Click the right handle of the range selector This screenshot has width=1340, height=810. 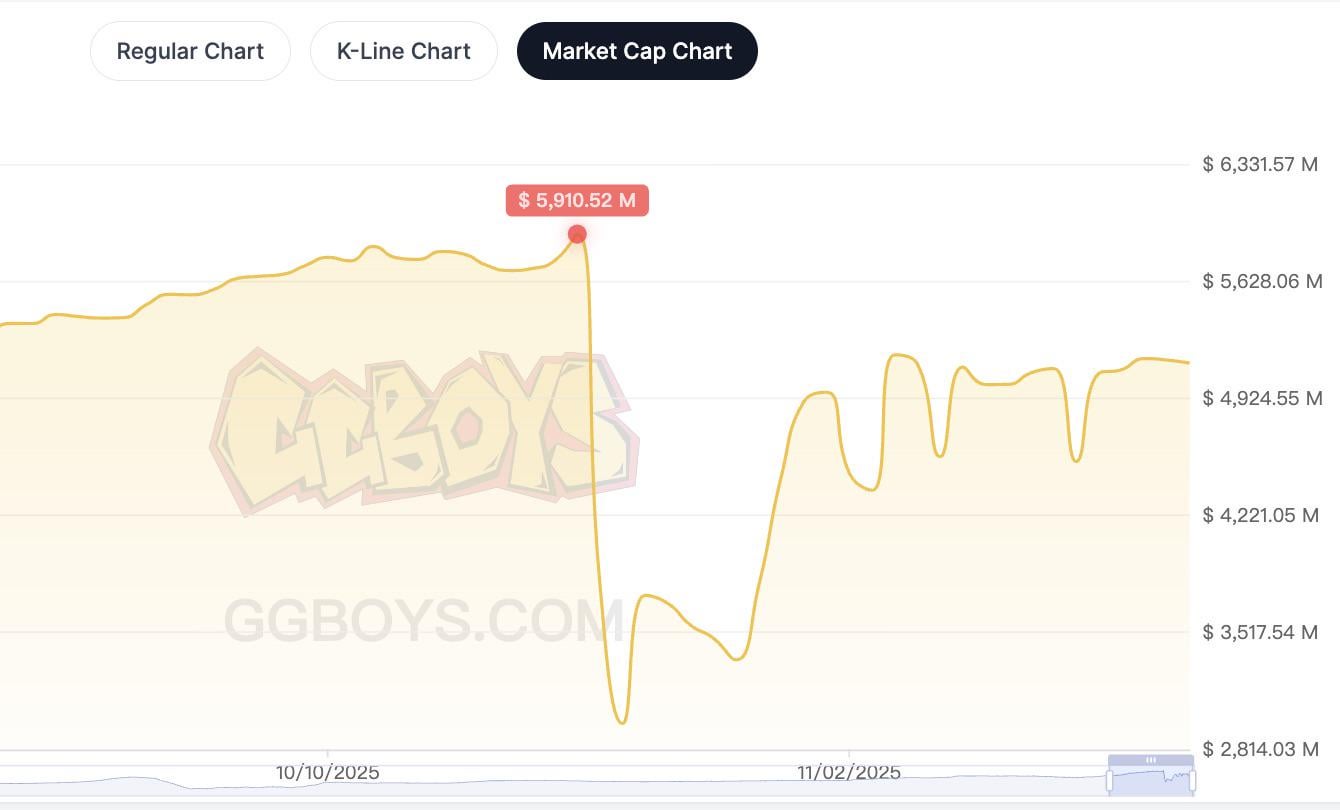(x=1192, y=780)
